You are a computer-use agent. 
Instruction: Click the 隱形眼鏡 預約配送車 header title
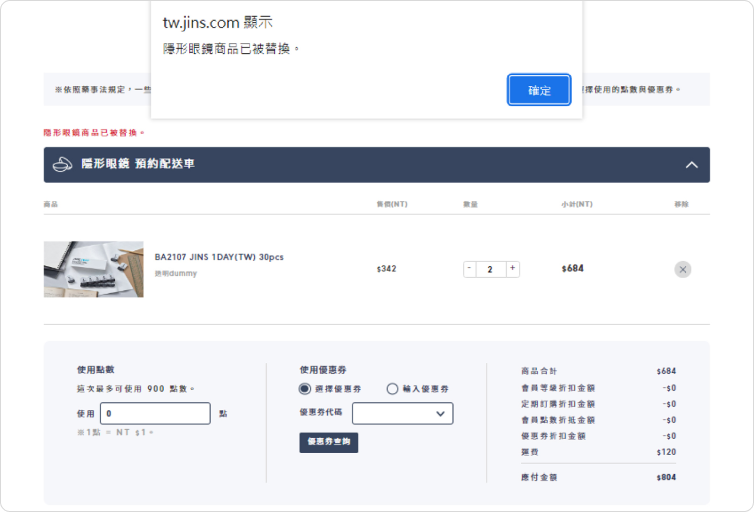(x=138, y=164)
